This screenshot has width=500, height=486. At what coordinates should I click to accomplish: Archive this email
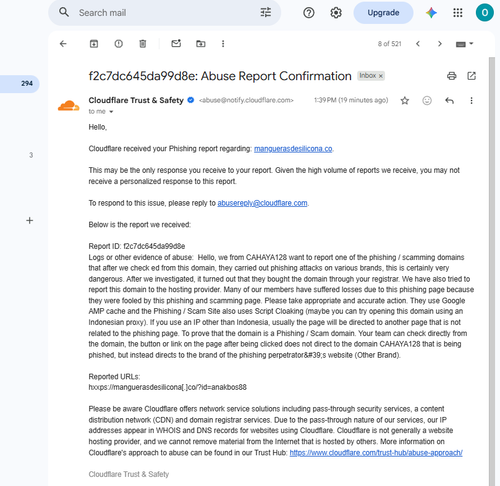point(94,44)
